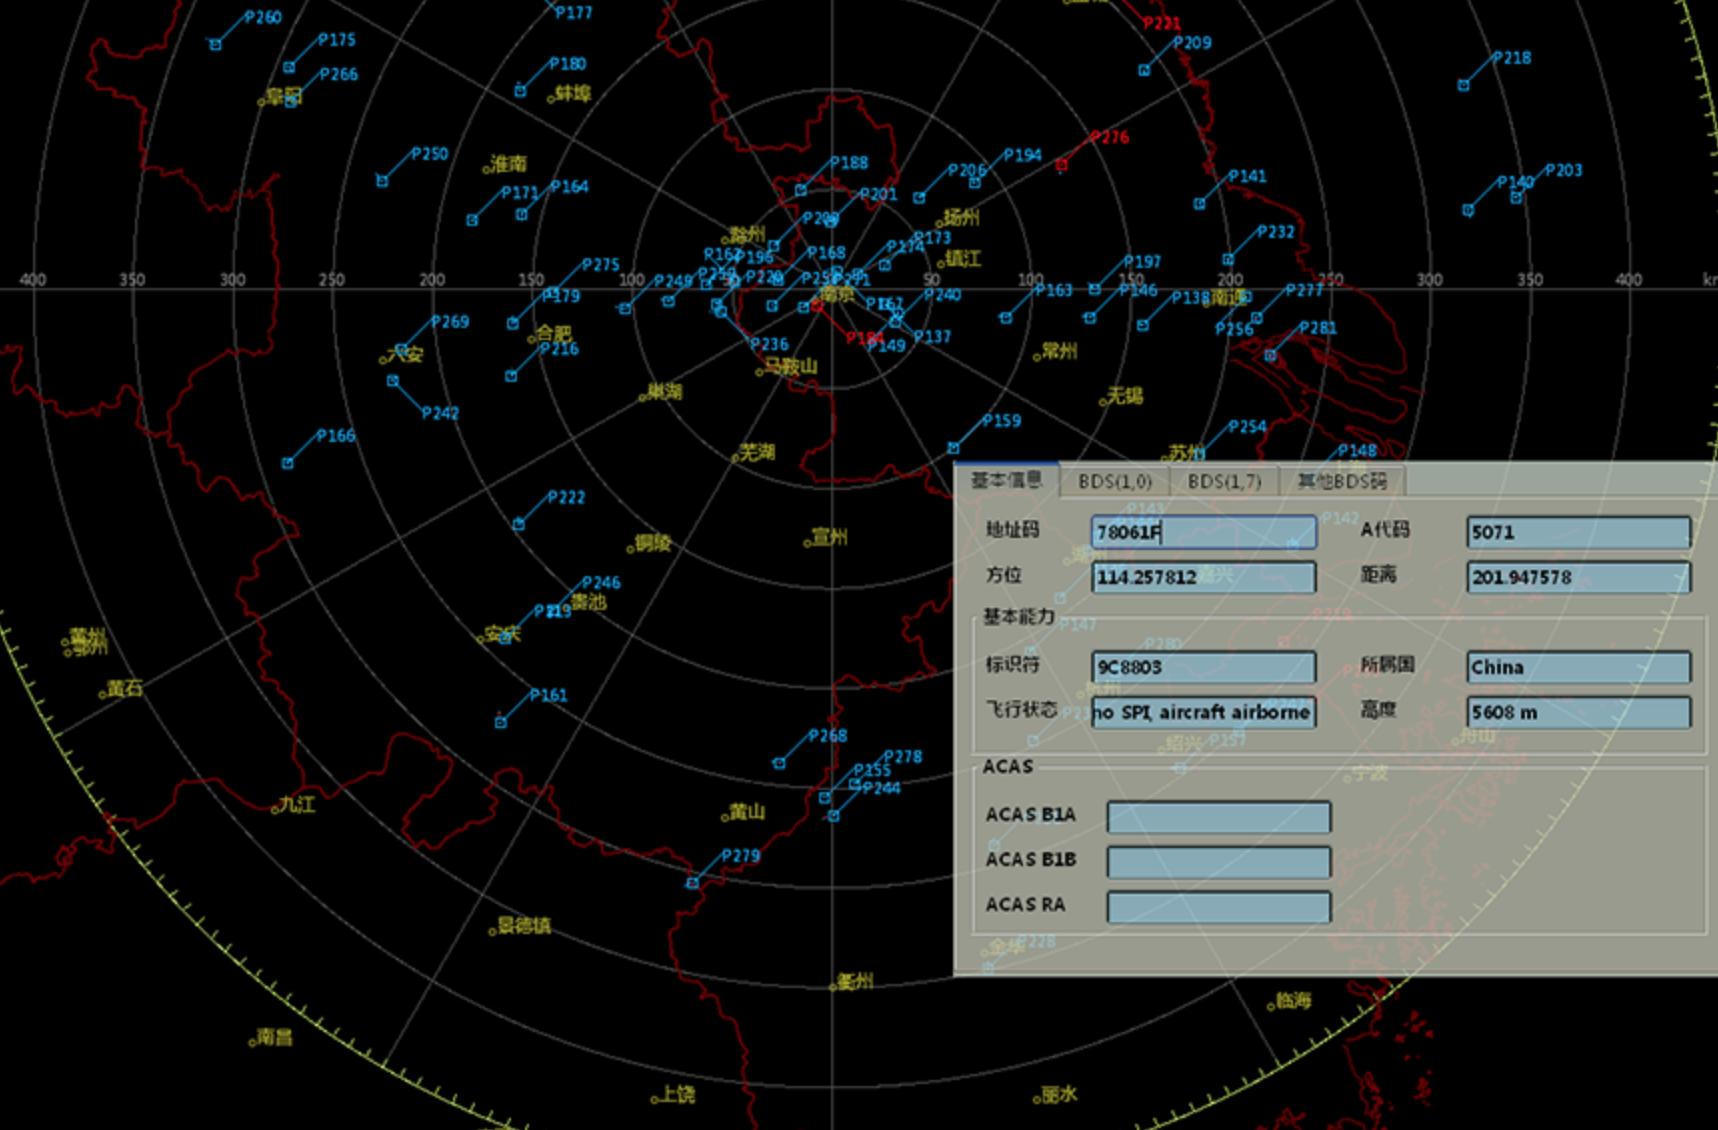Click the square marker of track P141
This screenshot has height=1130, width=1718.
pyautogui.click(x=1199, y=204)
